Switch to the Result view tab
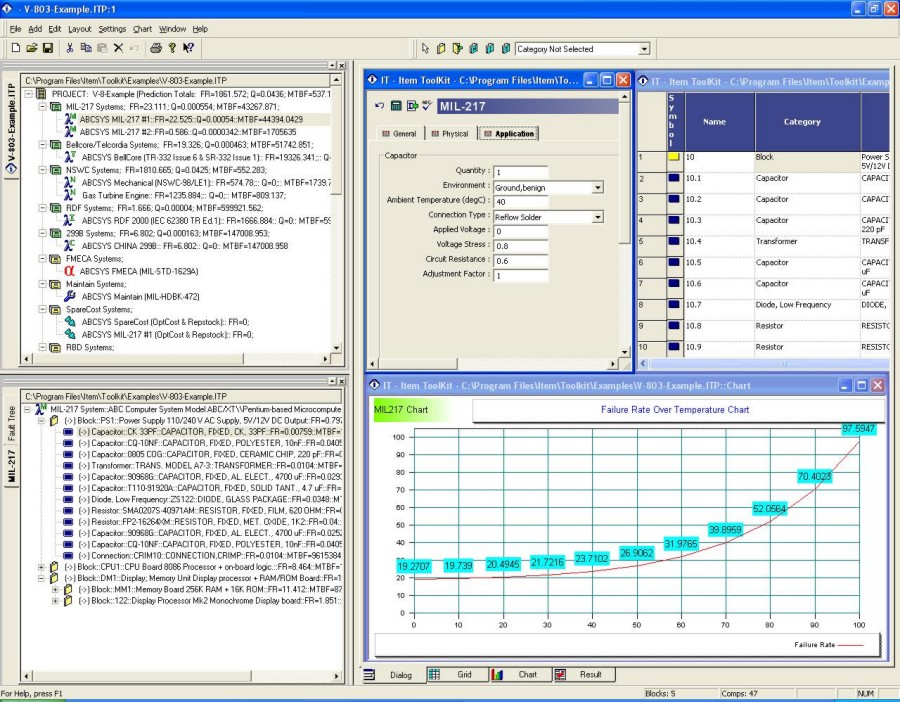The image size is (900, 702). point(584,674)
